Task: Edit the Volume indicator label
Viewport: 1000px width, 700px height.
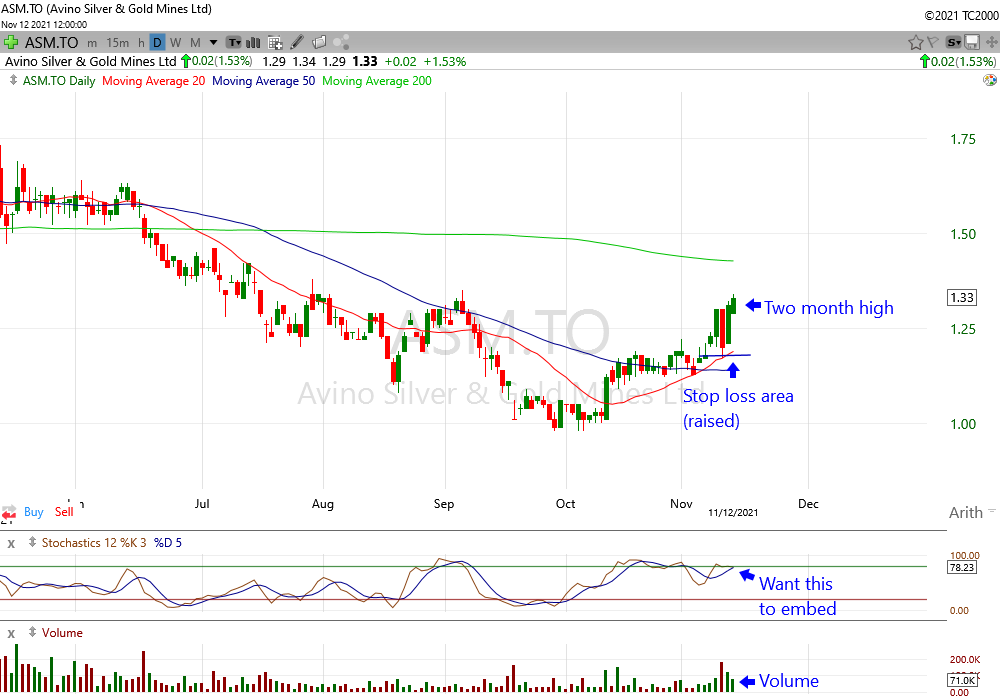Action: [x=62, y=632]
